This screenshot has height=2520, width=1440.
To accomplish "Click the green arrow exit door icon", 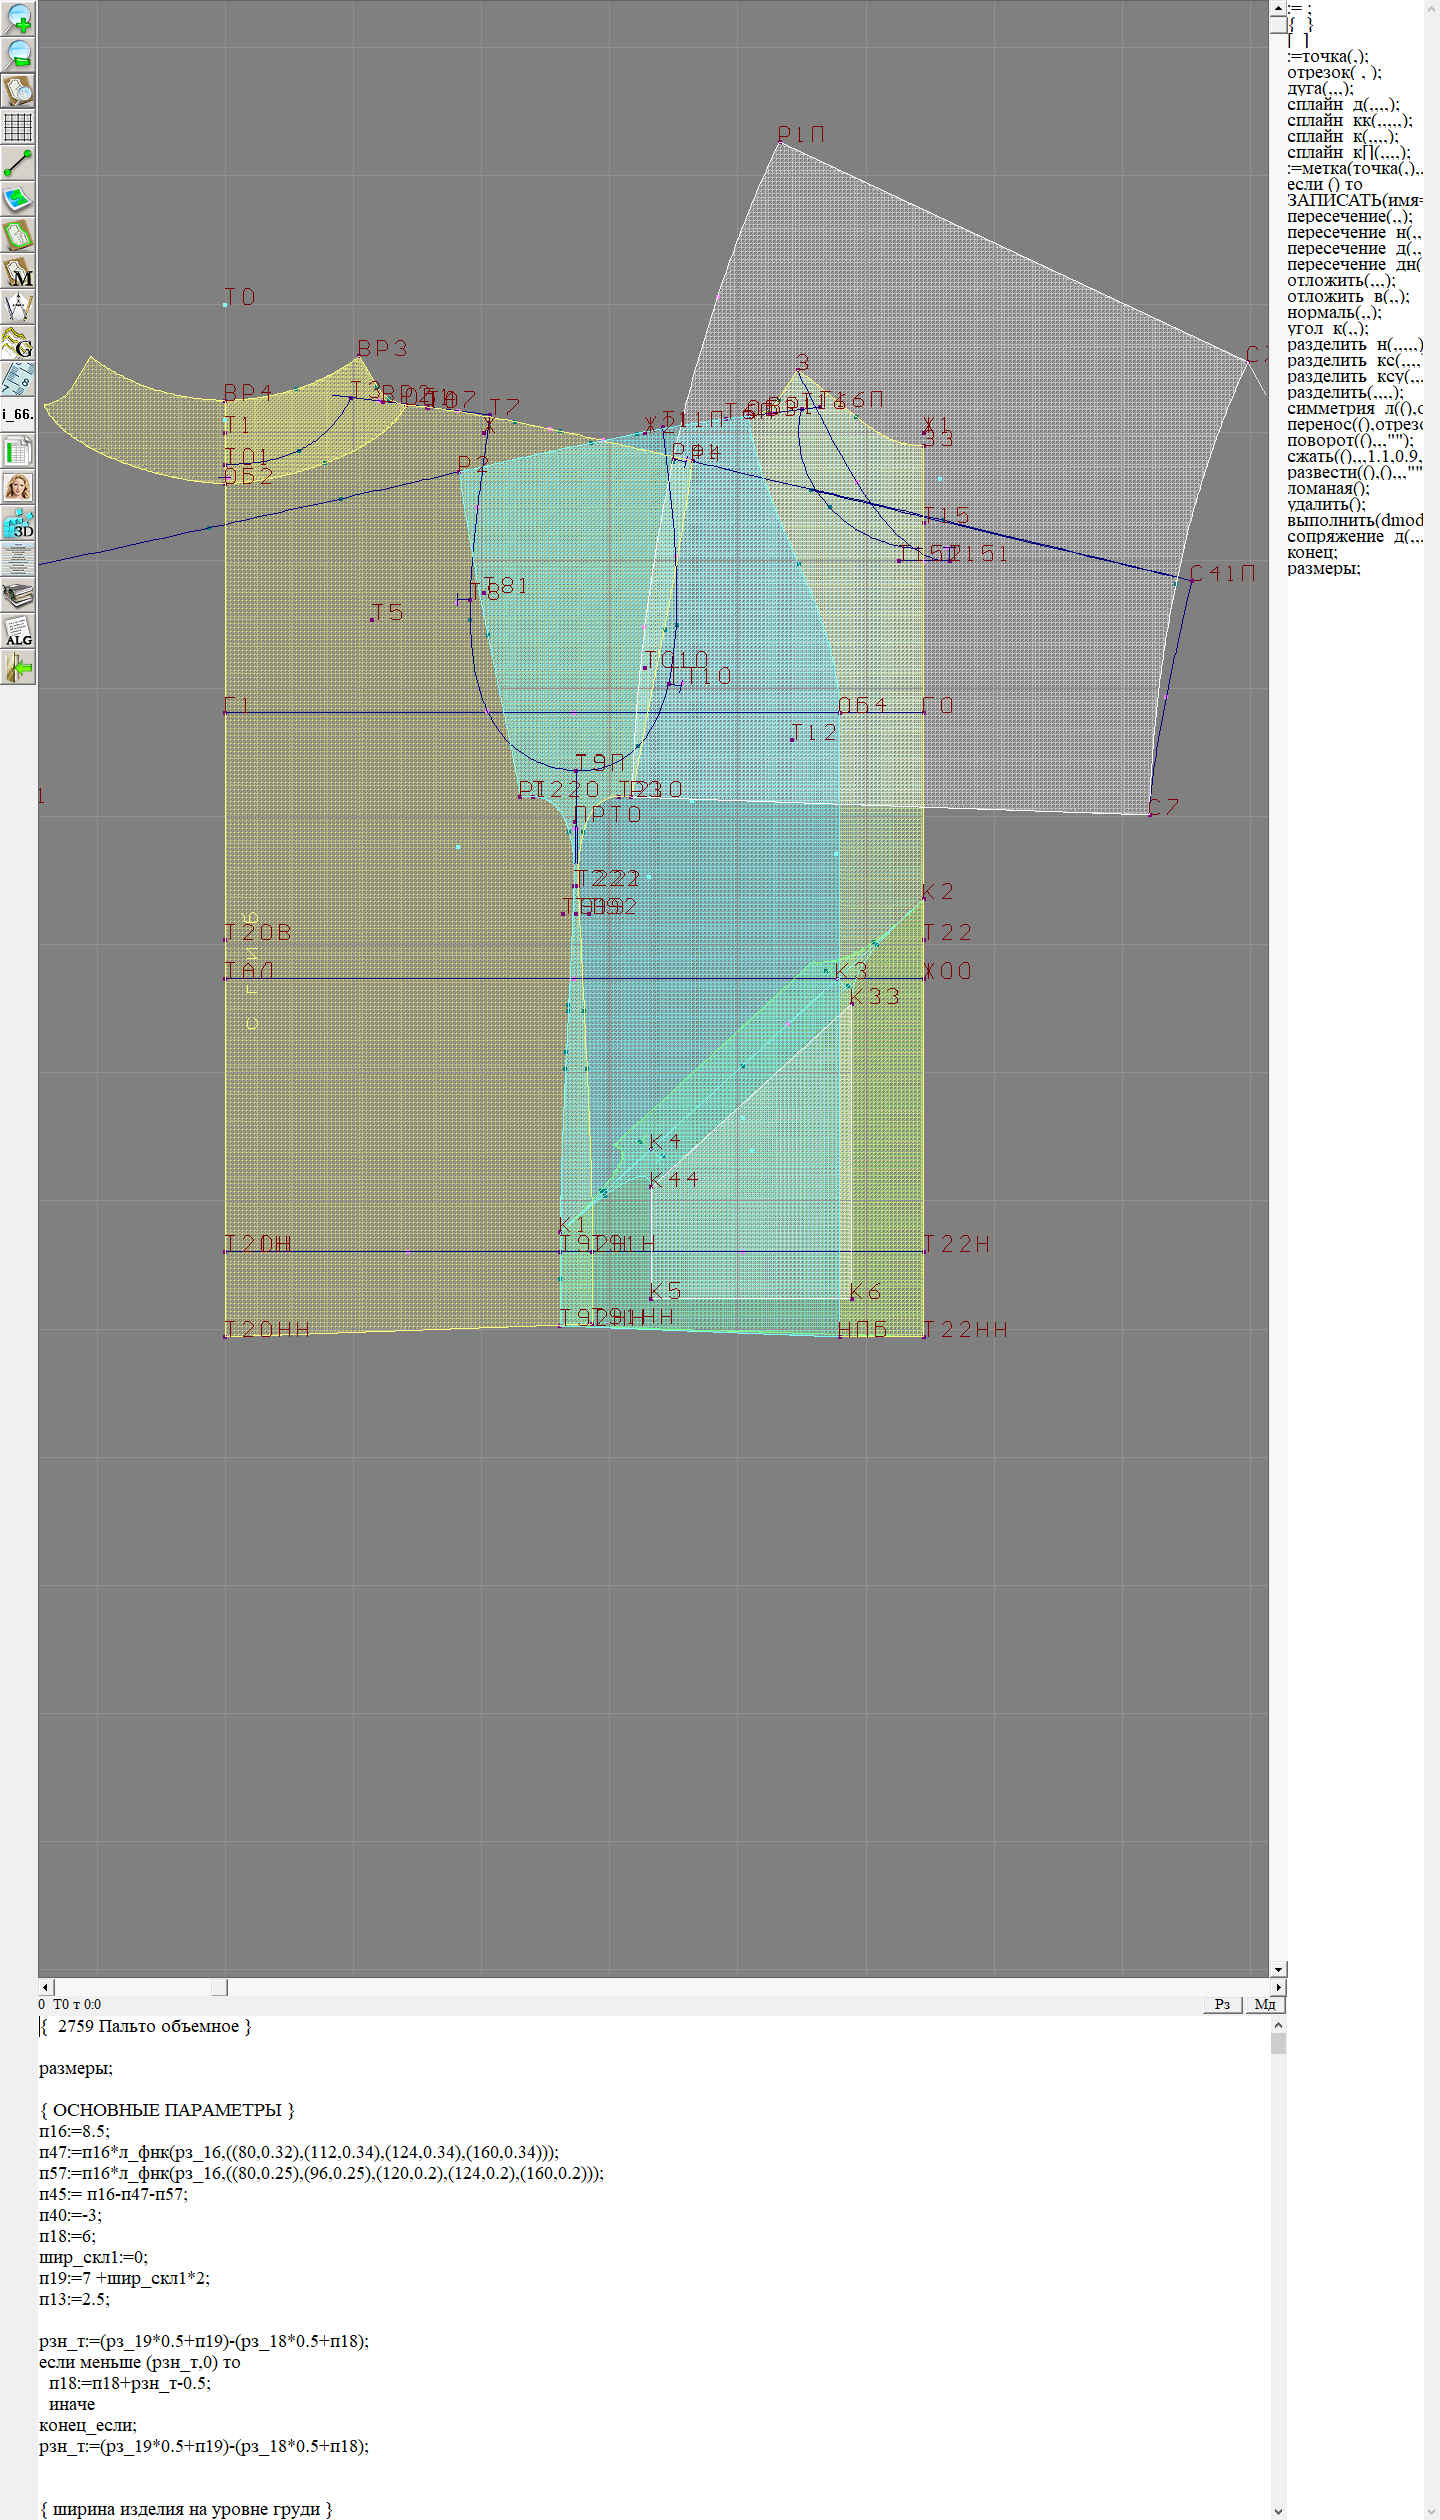I will 18,667.
